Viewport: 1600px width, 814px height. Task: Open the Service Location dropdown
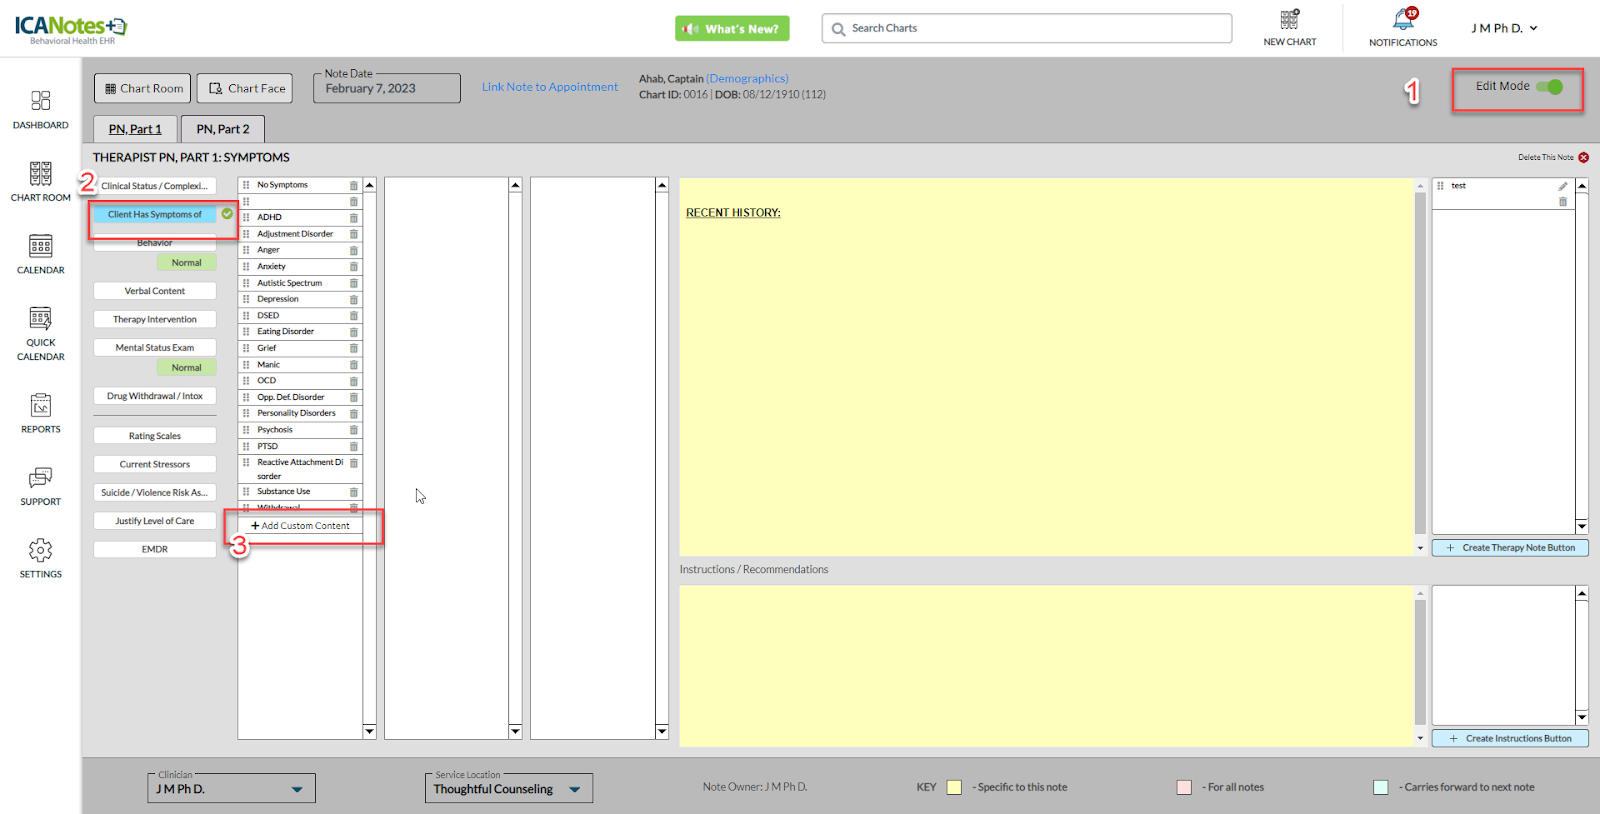575,789
